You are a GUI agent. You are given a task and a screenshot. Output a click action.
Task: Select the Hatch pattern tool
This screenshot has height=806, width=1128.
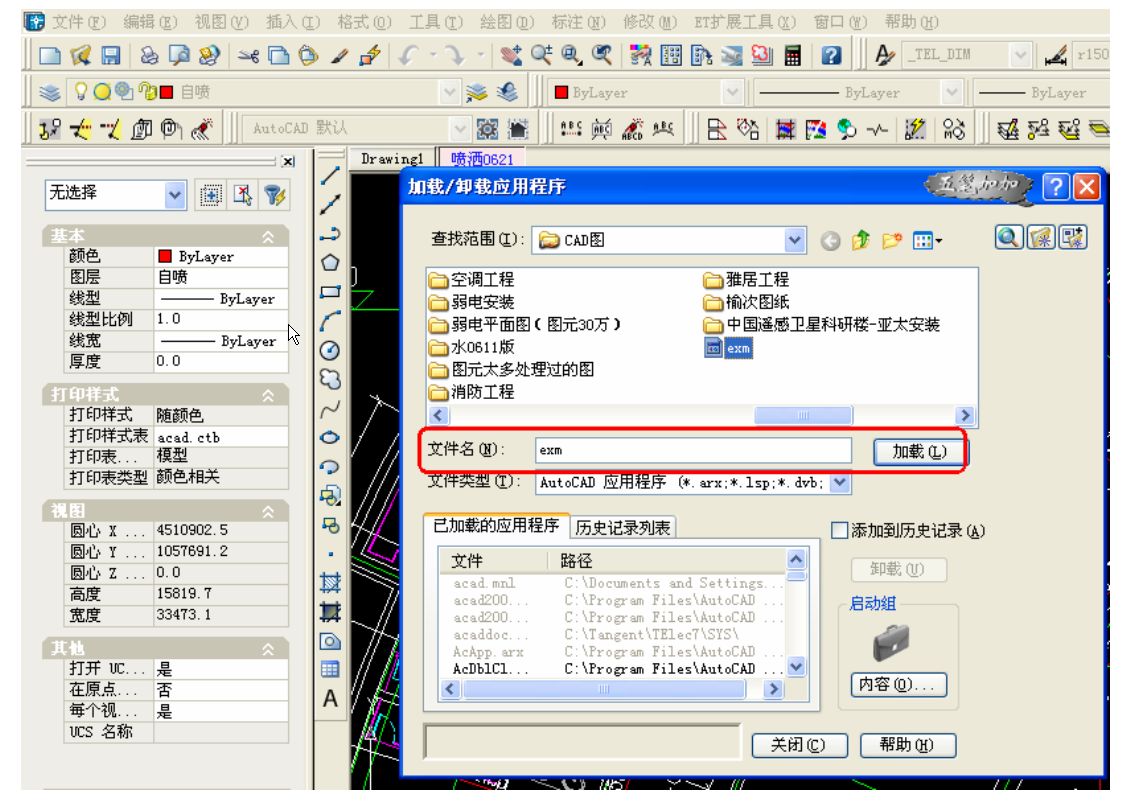pos(330,583)
